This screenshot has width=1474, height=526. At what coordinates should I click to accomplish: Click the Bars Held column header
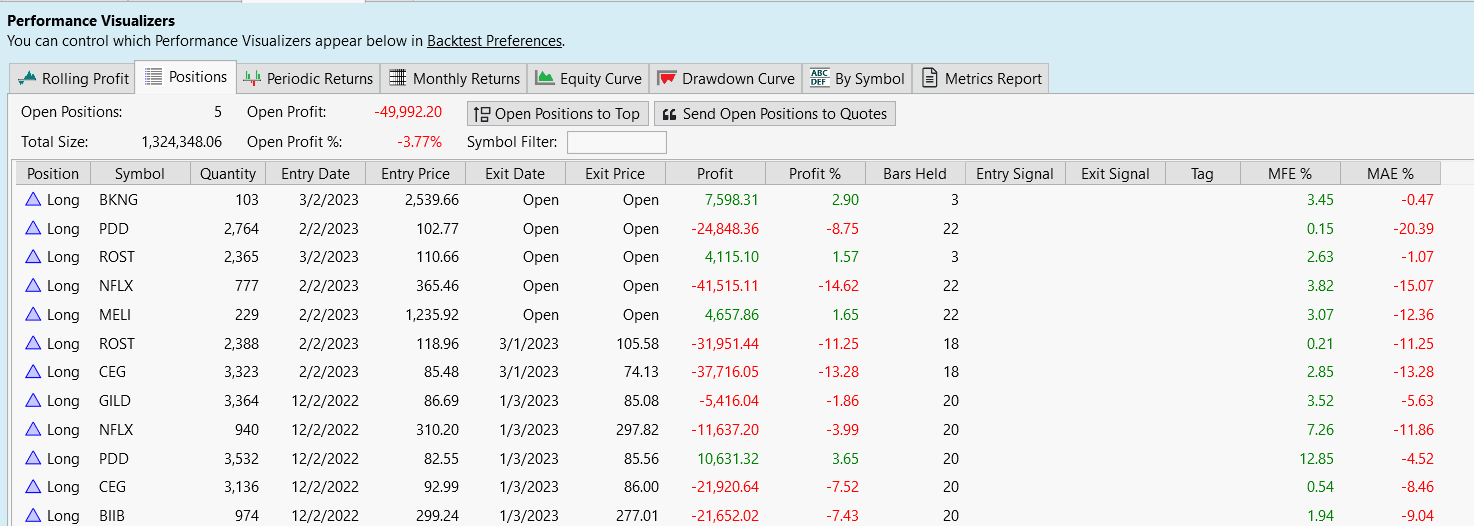(x=914, y=173)
